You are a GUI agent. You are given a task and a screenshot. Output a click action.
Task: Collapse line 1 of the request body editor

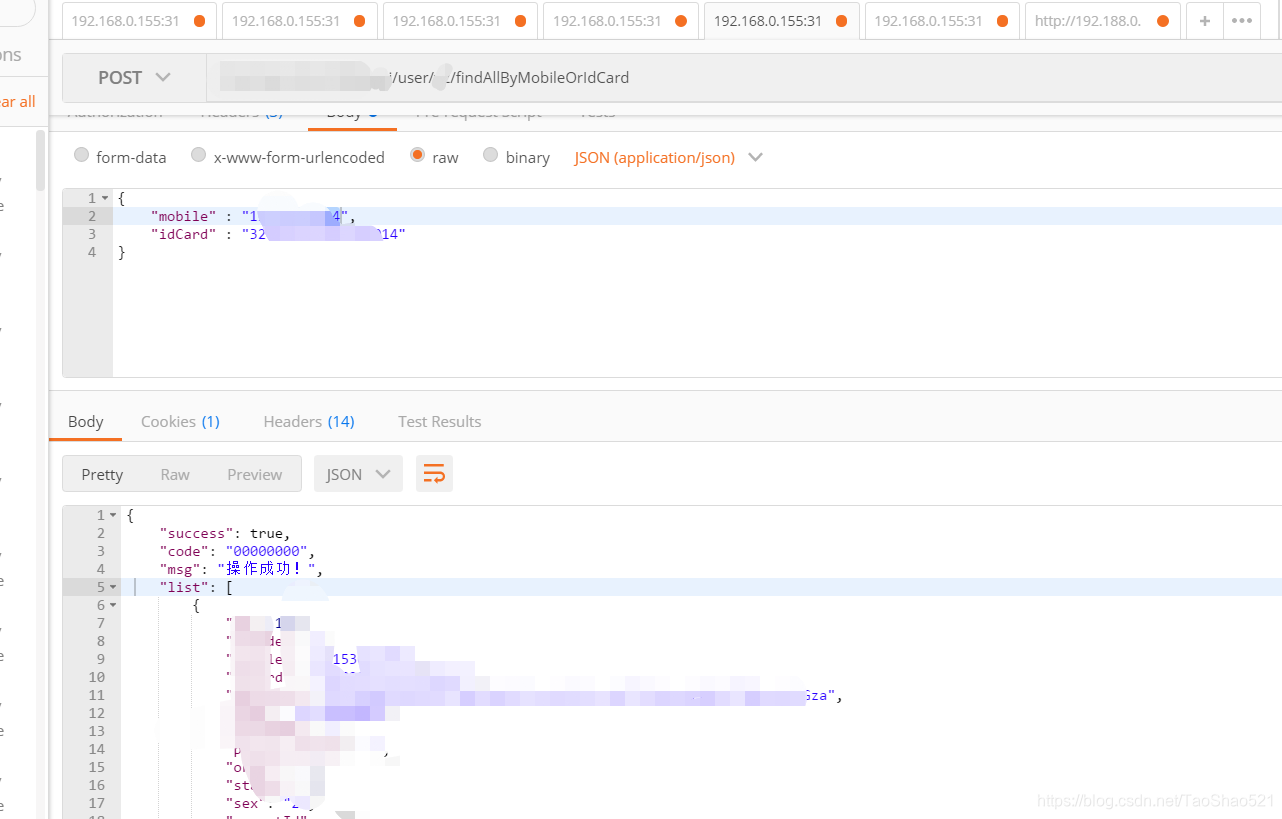105,198
